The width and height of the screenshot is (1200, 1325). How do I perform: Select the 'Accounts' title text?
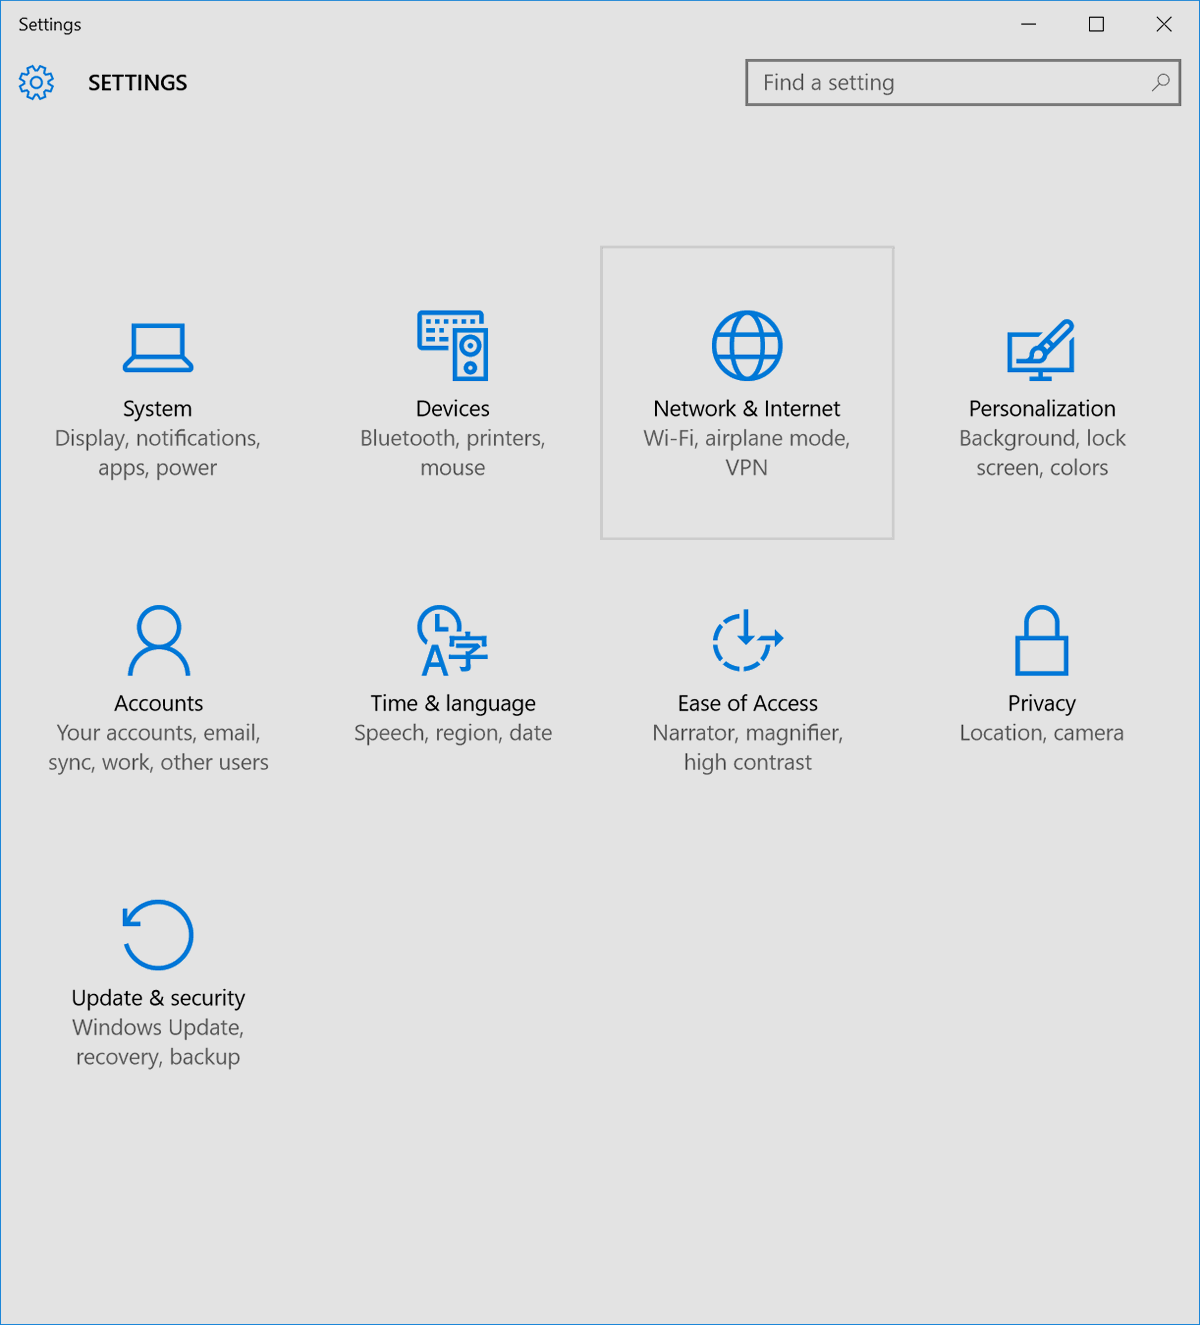[x=159, y=703]
